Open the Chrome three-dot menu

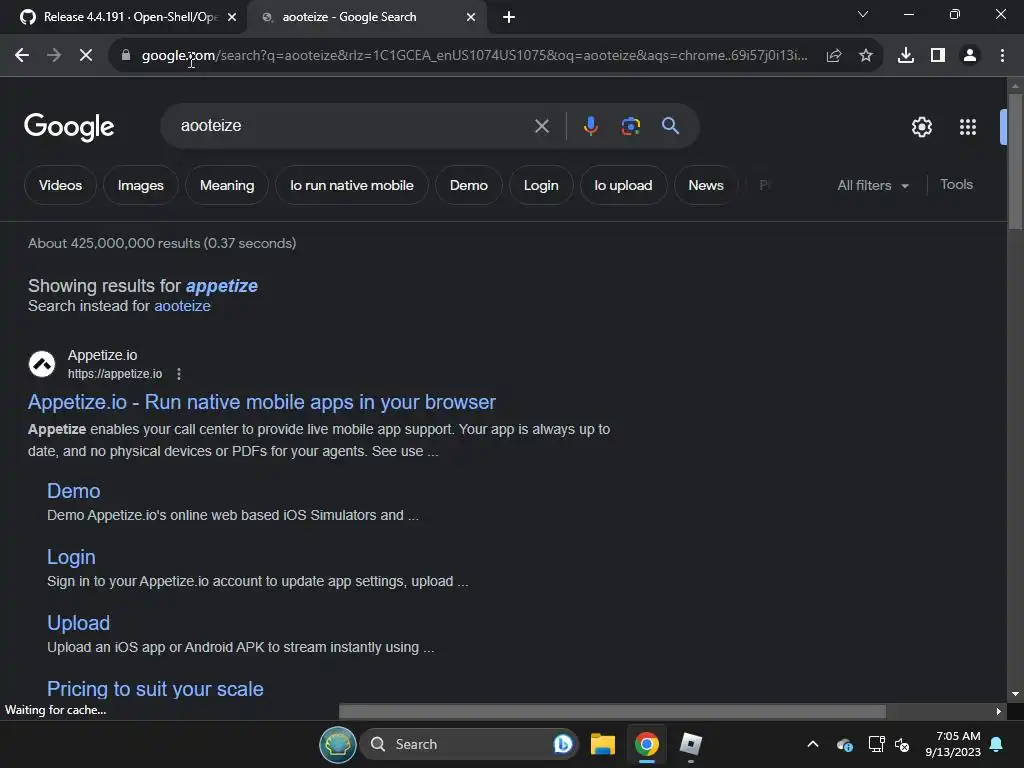coord(1002,56)
